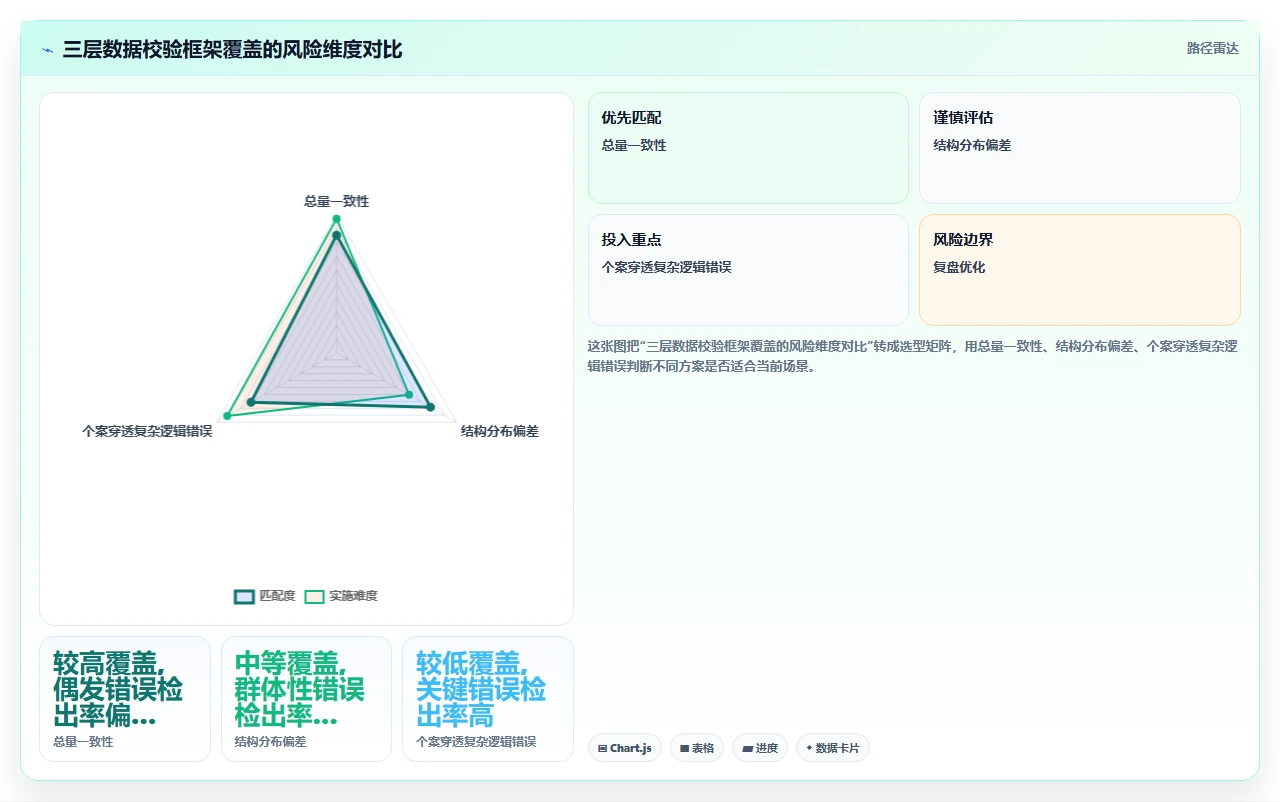Click 总量一致性 caption under 较高覆盖 card

[x=83, y=742]
